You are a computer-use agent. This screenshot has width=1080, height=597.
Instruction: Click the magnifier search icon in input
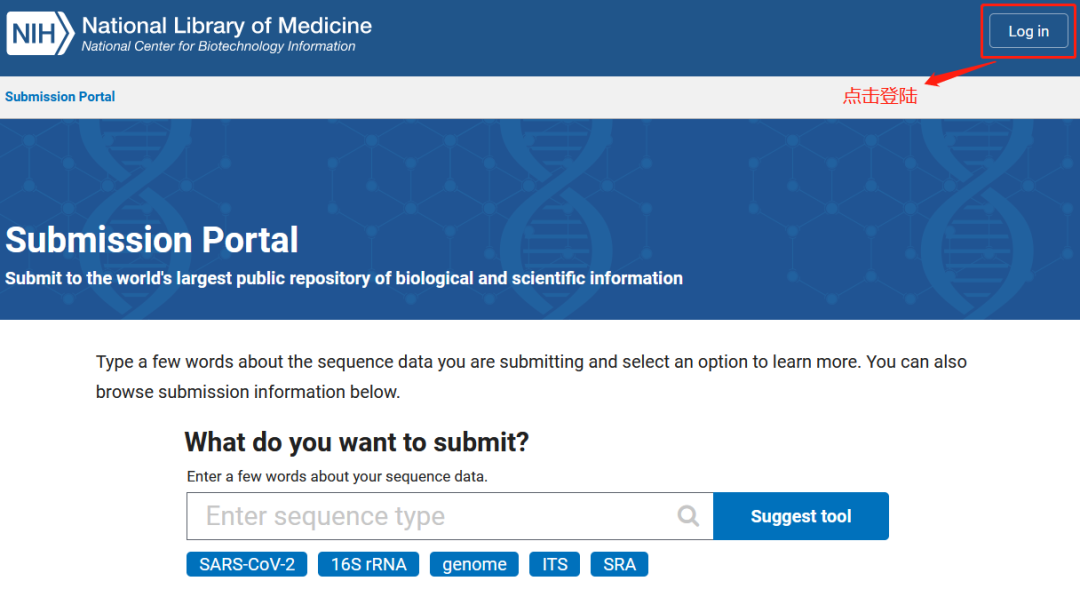[687, 516]
